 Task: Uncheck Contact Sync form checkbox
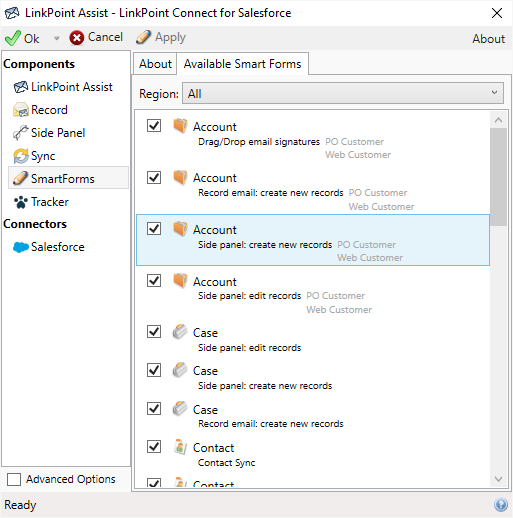[x=154, y=447]
